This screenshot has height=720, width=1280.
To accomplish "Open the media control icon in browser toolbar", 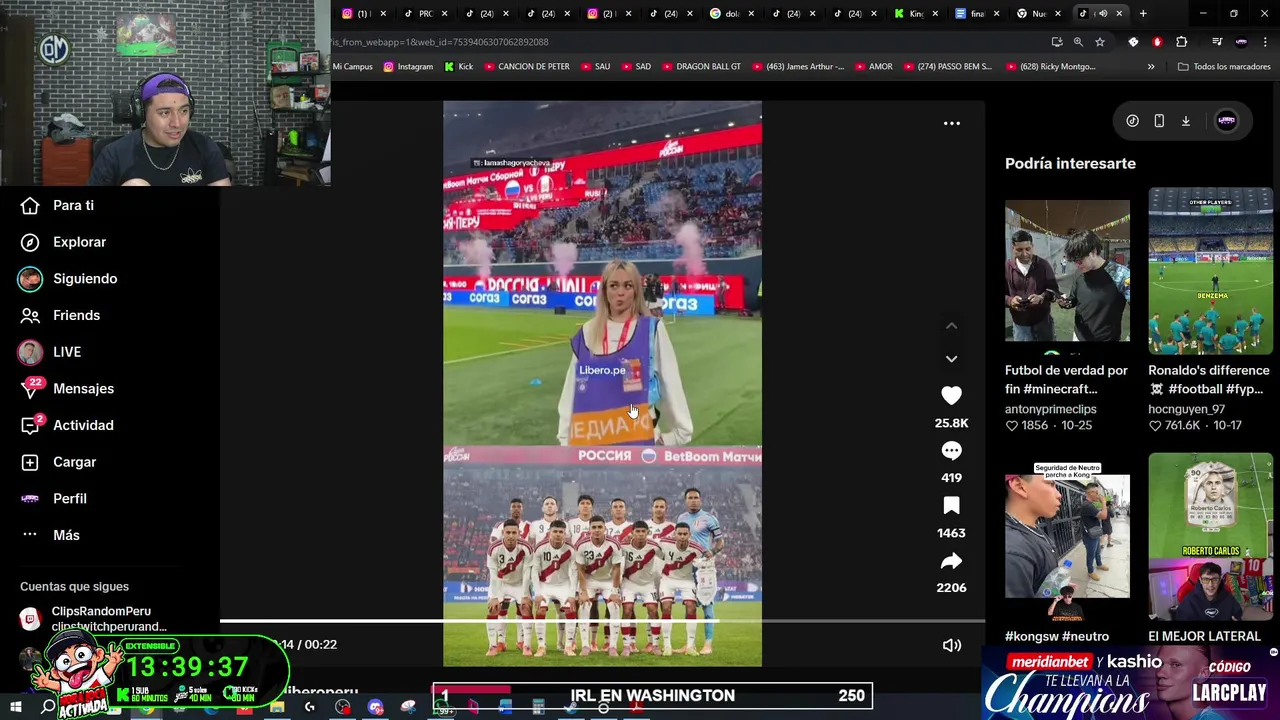I will pyautogui.click(x=1216, y=42).
